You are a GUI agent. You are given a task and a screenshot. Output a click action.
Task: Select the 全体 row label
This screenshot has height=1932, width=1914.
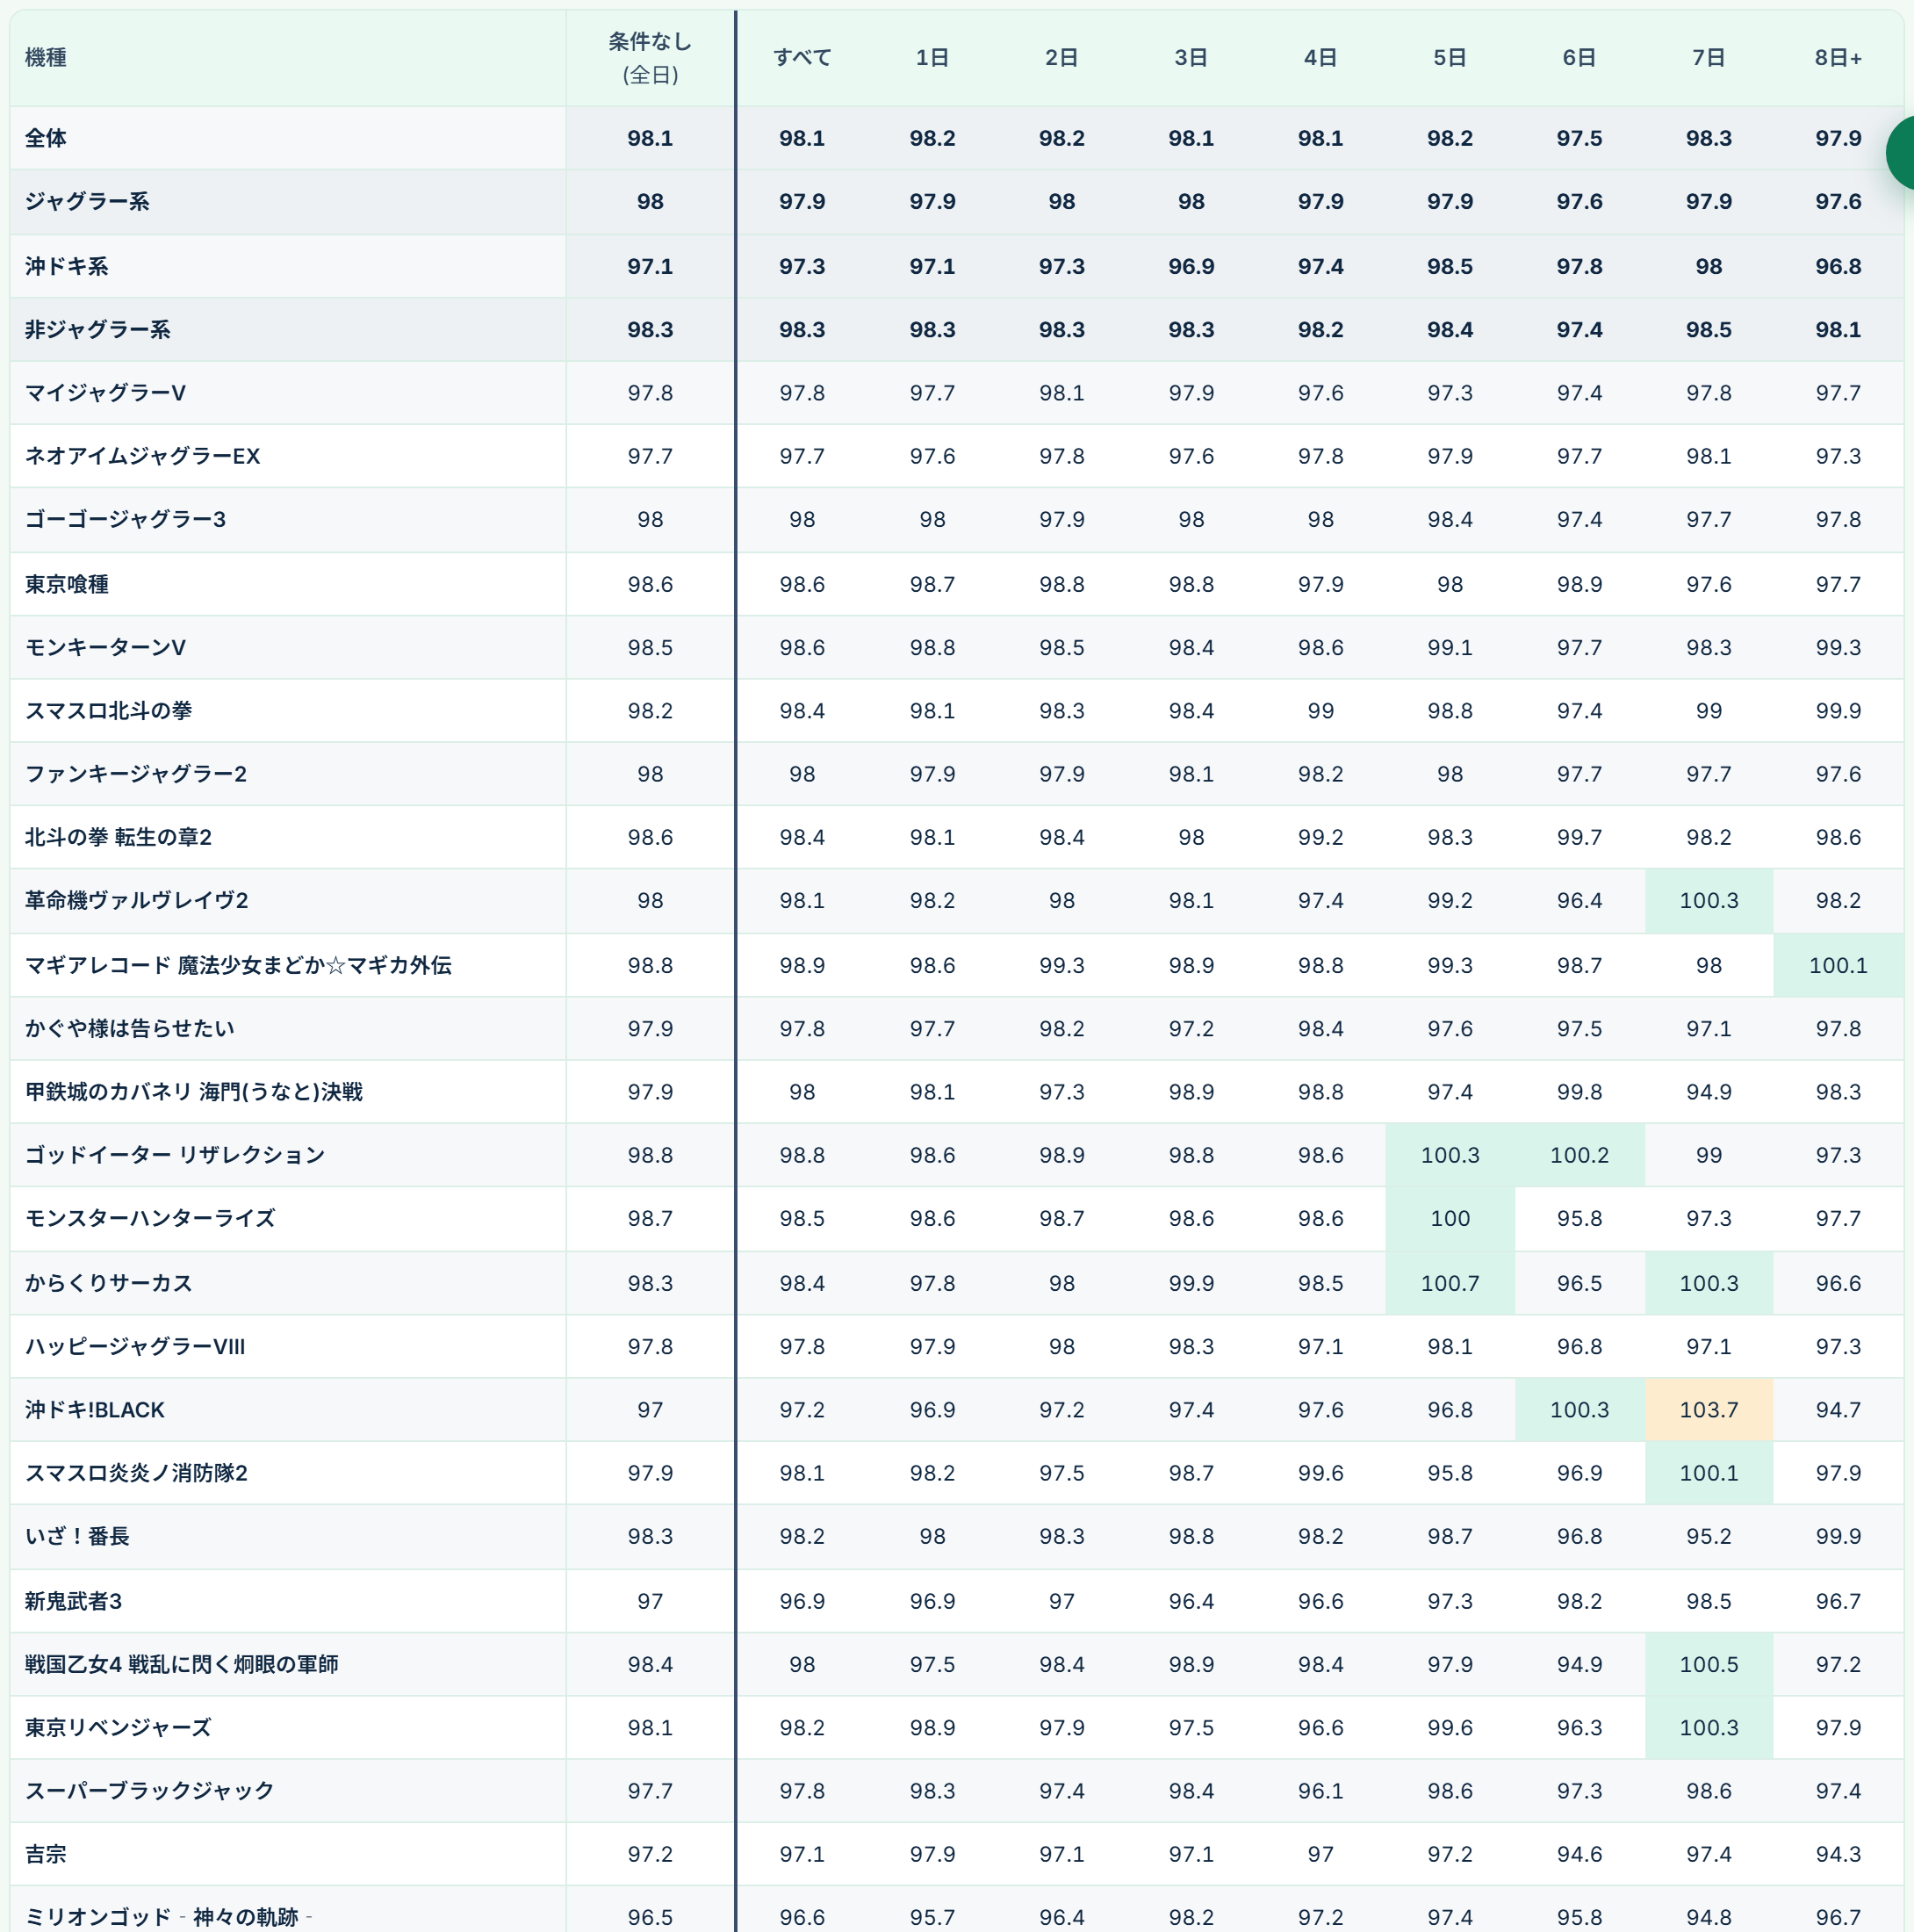pyautogui.click(x=46, y=138)
